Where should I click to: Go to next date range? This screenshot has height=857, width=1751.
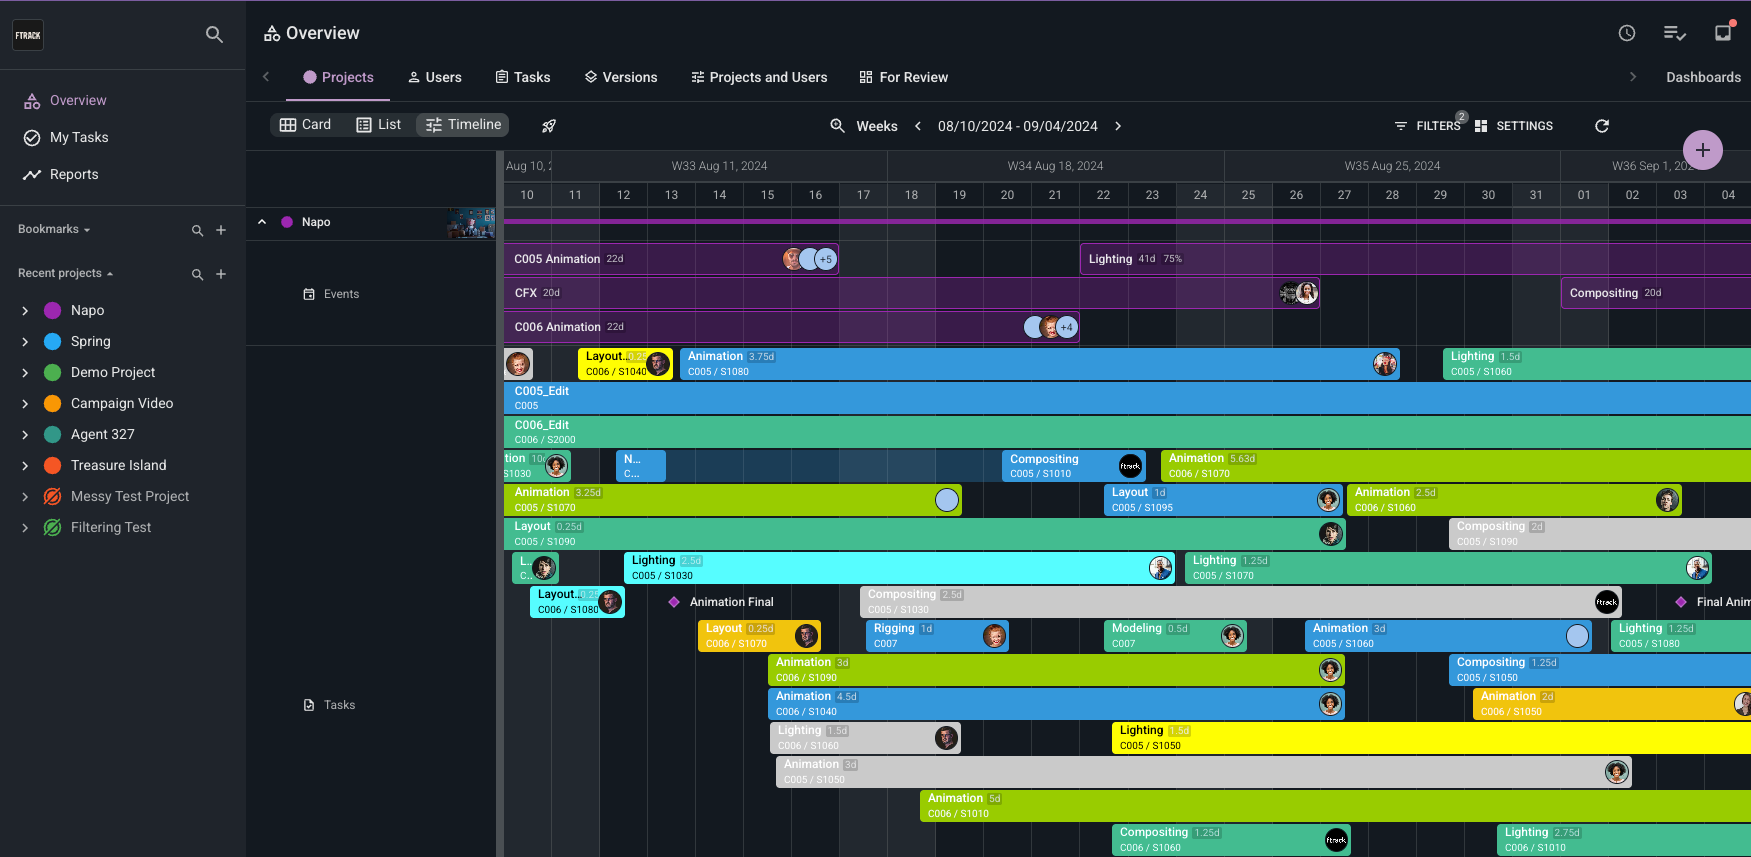1118,126
